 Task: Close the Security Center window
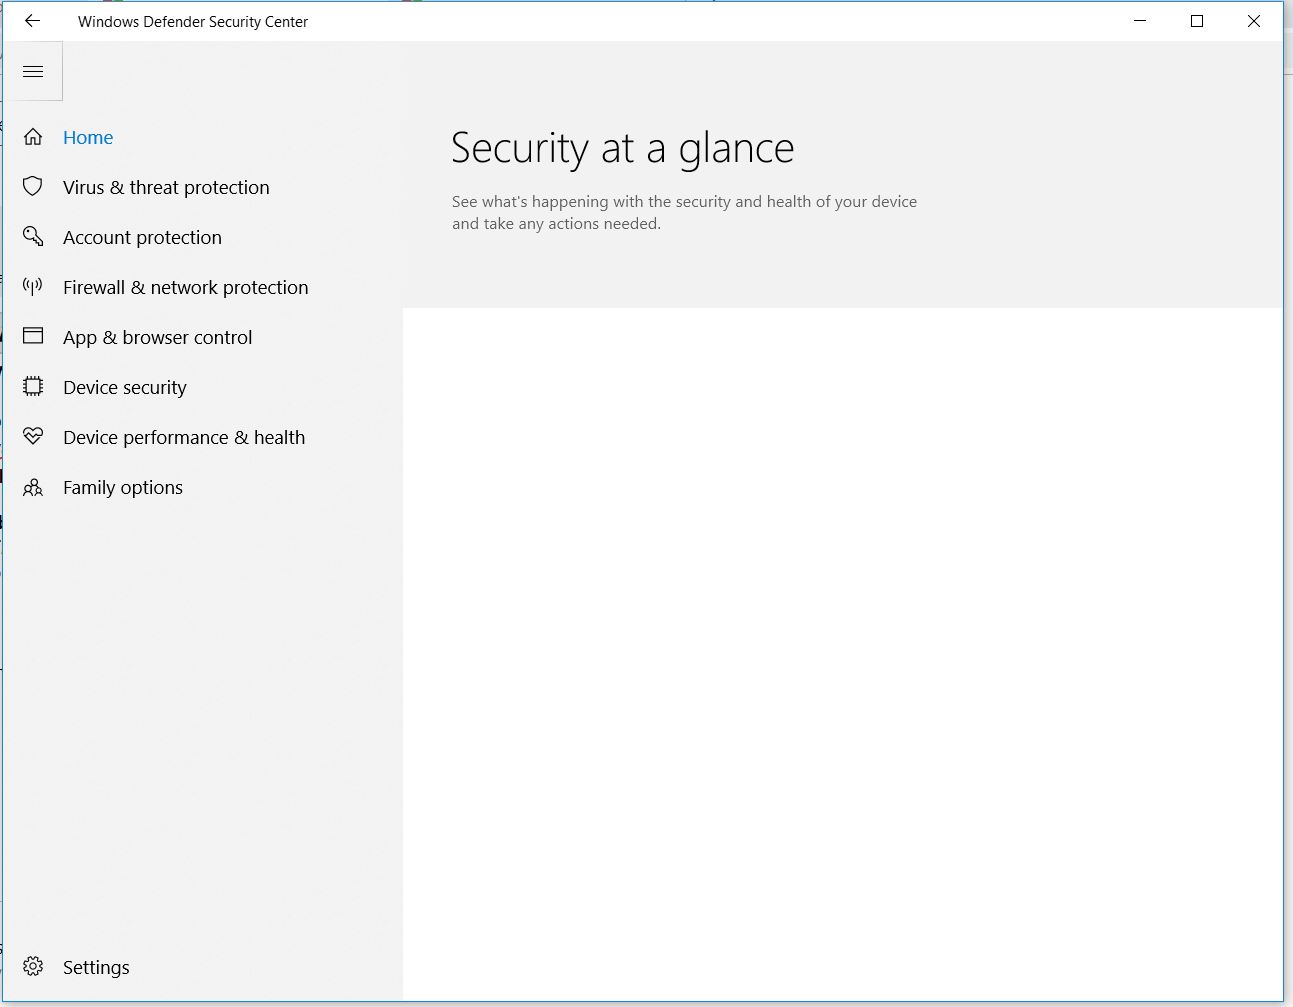coord(1254,21)
